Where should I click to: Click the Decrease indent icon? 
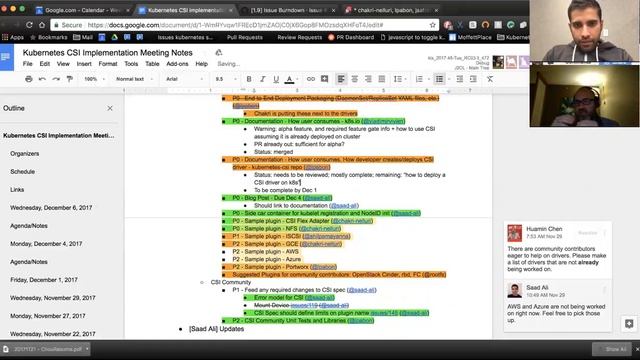point(460,79)
